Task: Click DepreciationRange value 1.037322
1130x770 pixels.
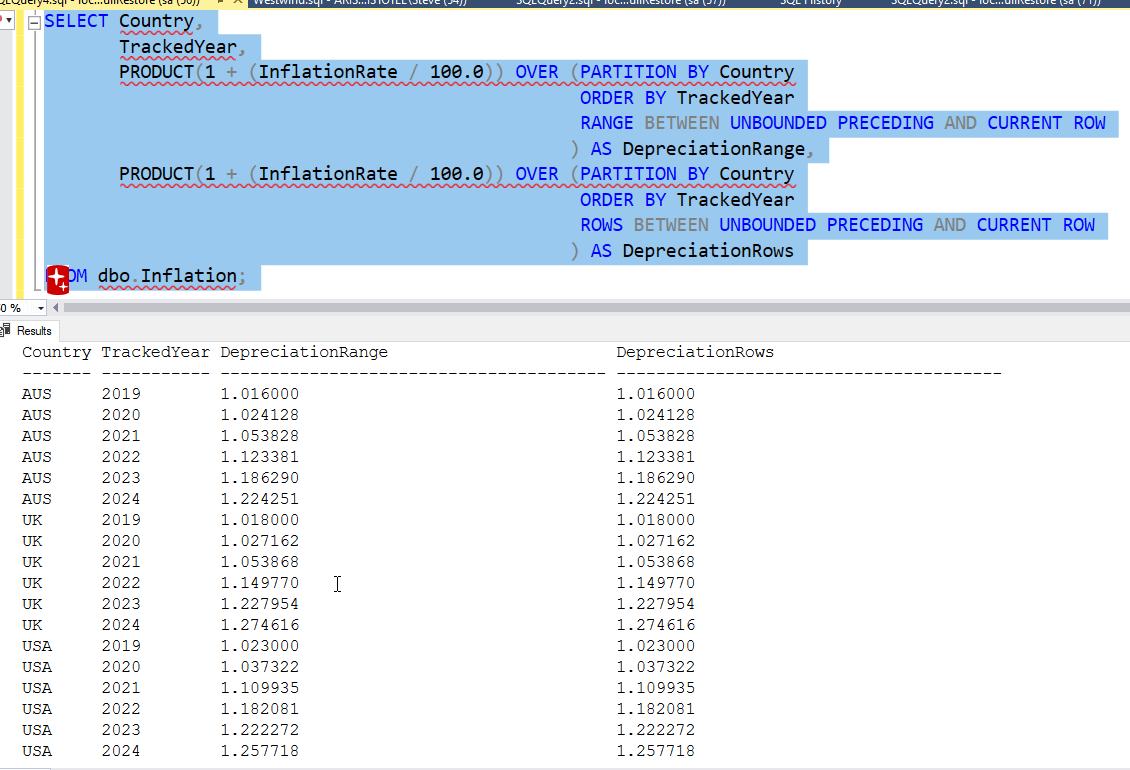Action: point(259,667)
